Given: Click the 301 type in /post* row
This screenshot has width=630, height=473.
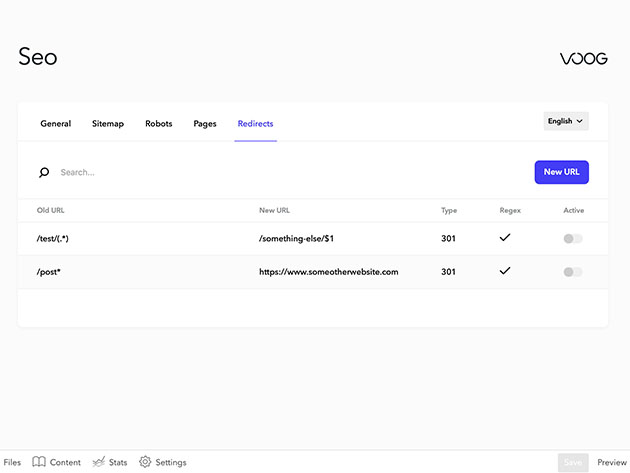Looking at the screenshot, I should point(448,272).
